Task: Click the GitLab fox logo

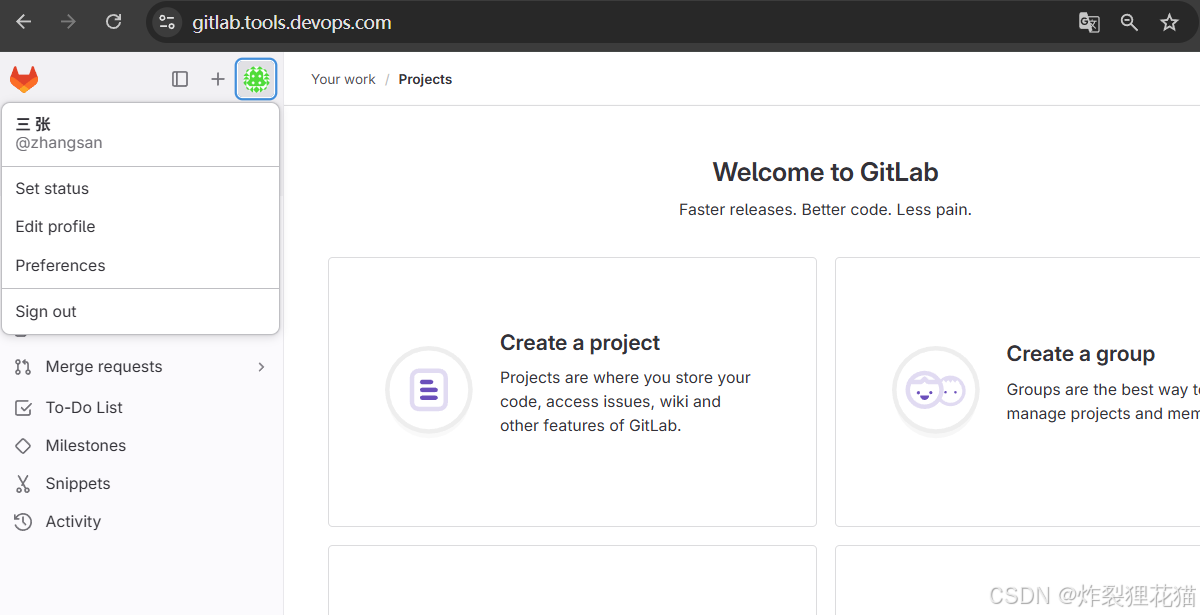Action: point(24,79)
